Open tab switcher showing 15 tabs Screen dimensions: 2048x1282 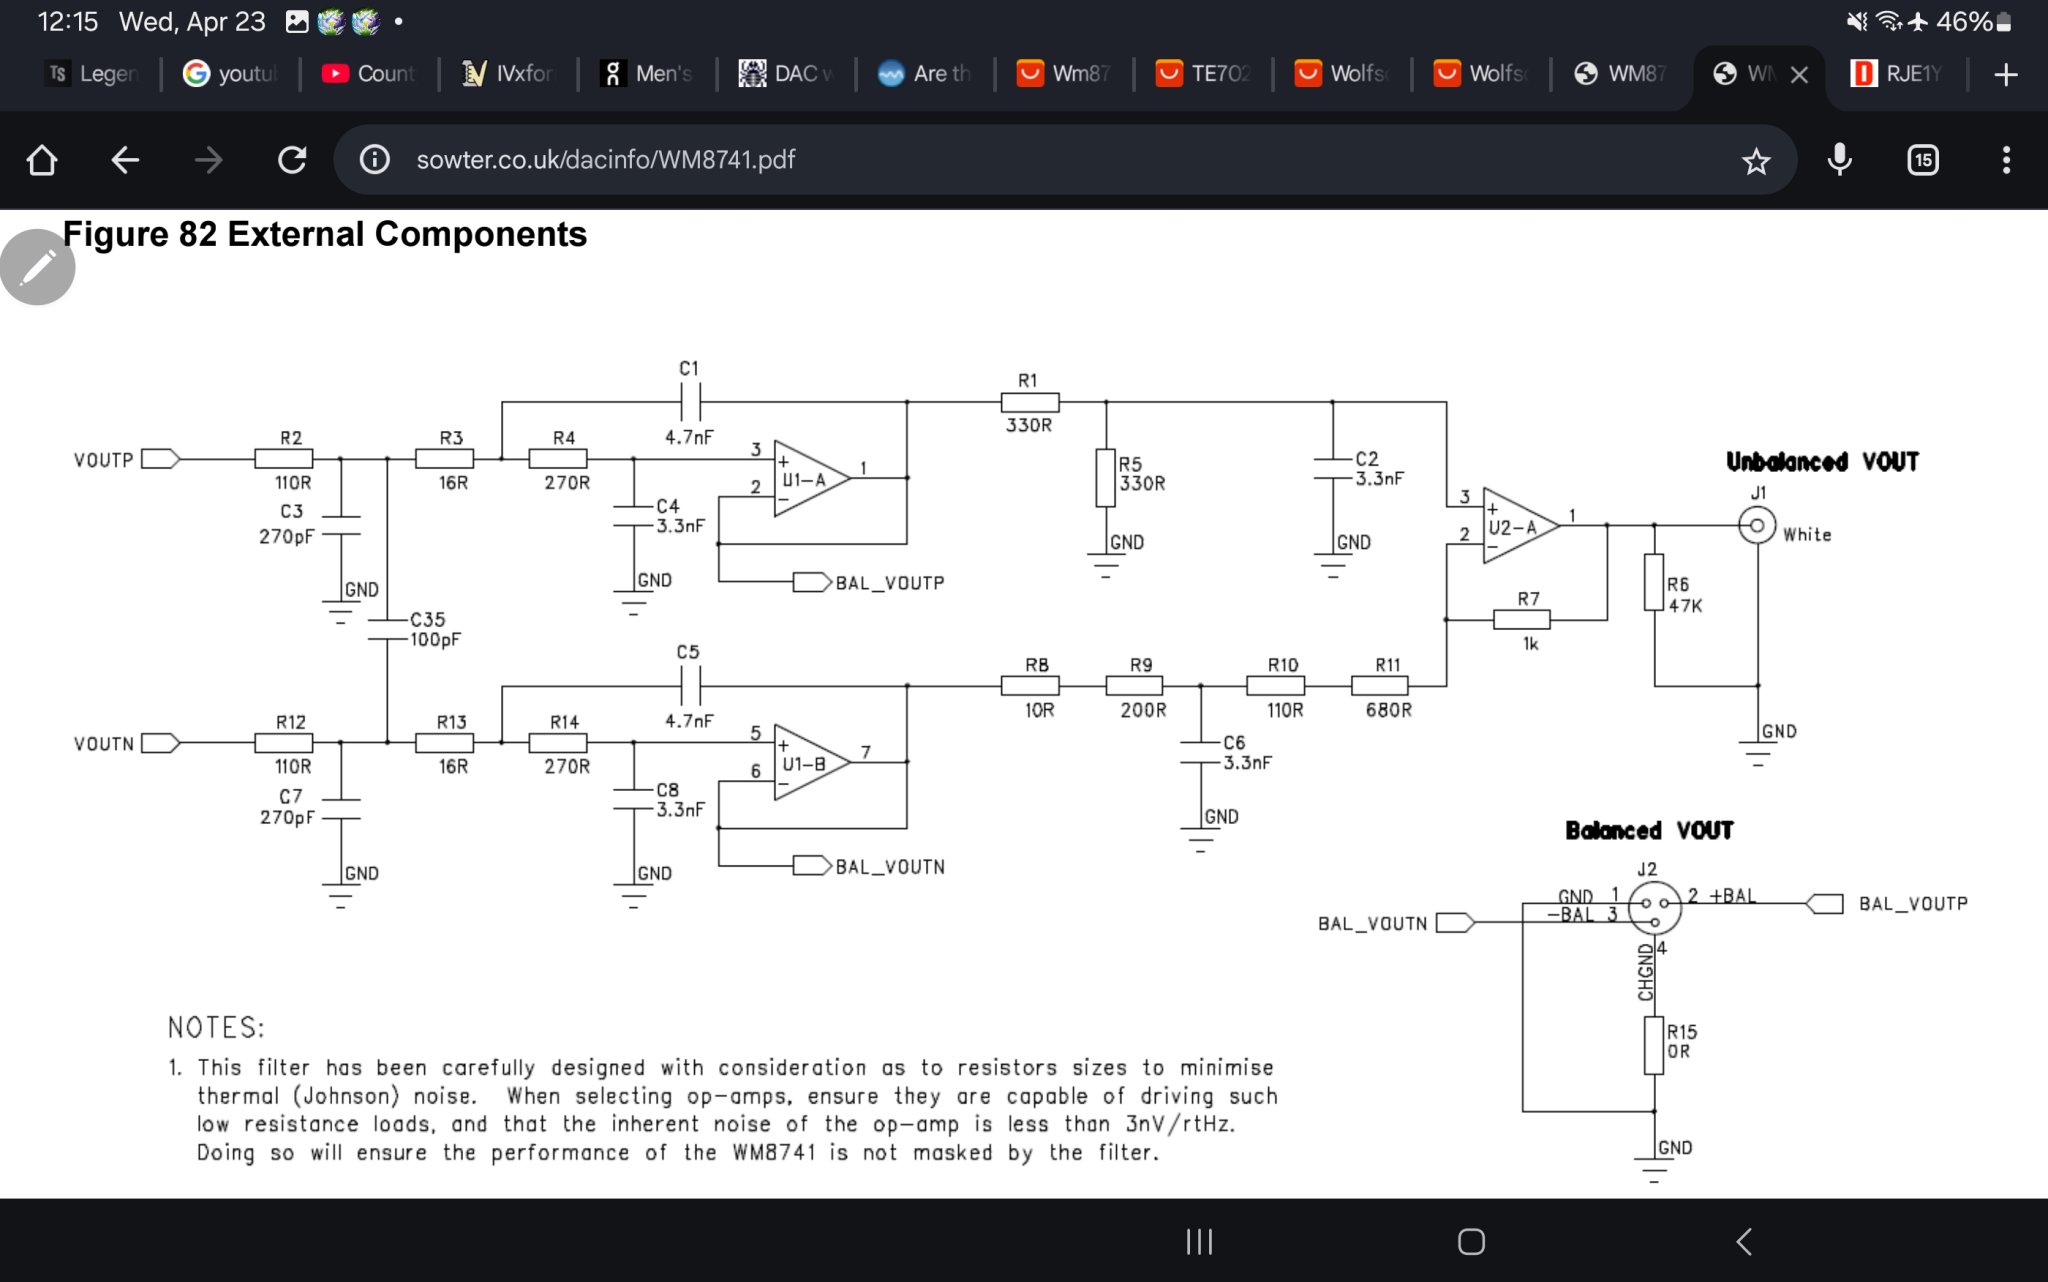1923,160
